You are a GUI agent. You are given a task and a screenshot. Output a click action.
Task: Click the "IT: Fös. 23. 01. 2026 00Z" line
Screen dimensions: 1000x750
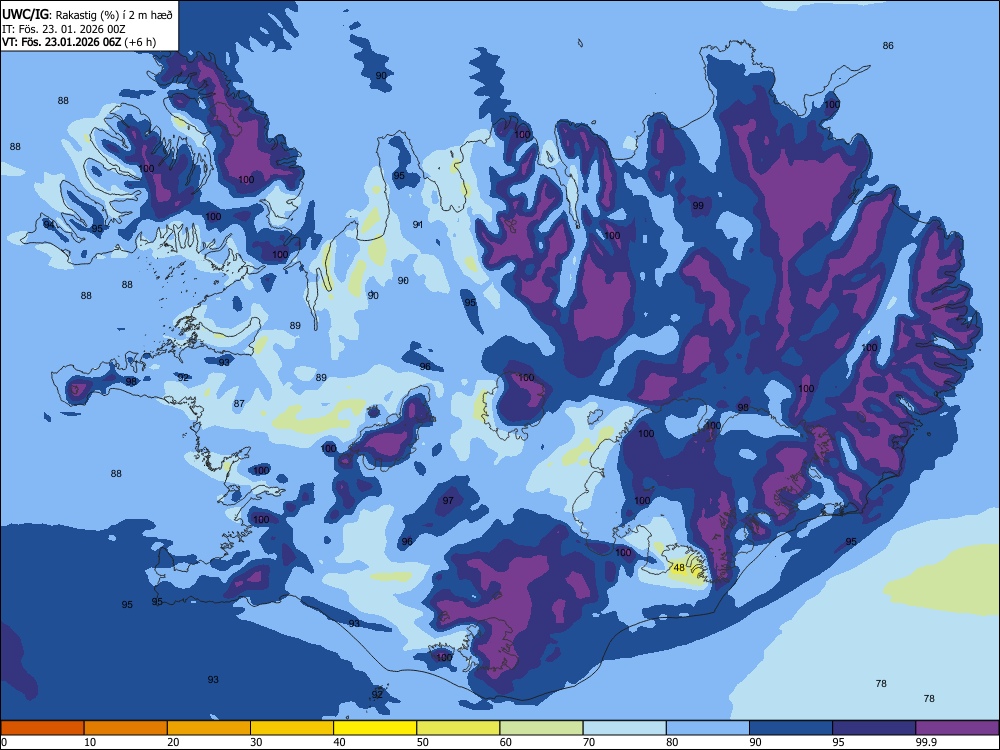click(63, 29)
